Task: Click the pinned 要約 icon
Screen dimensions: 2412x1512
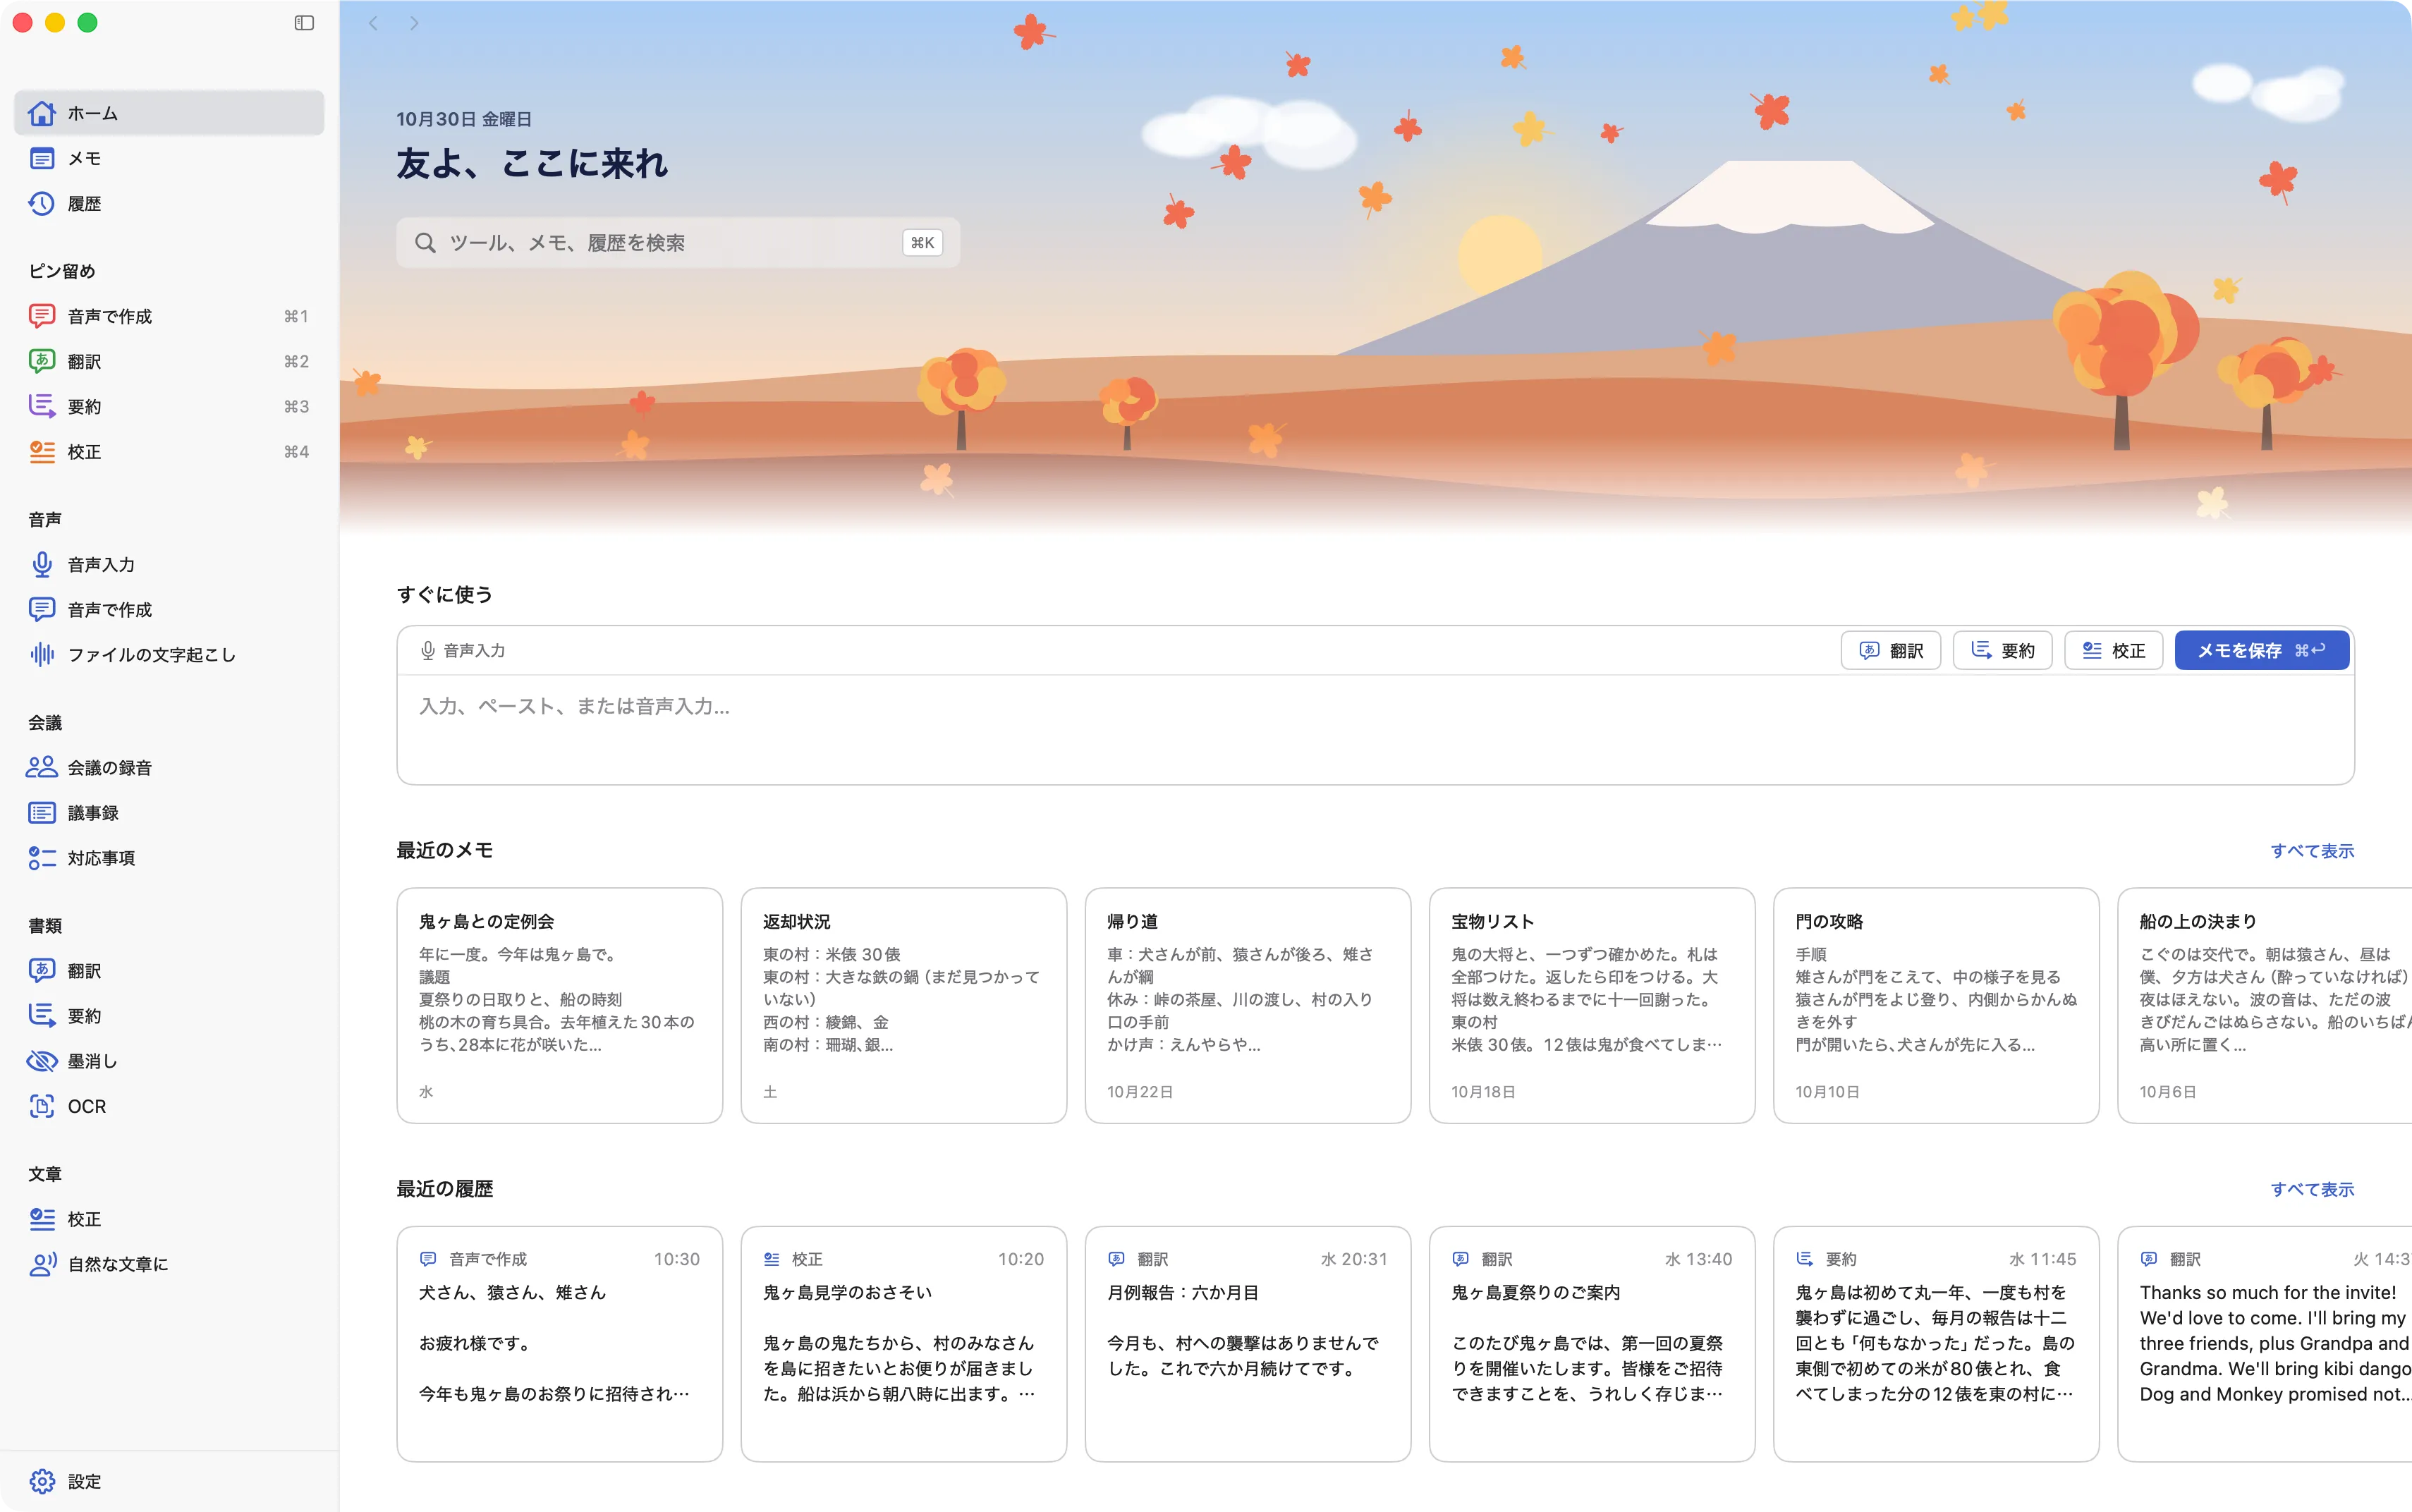Action: click(42, 406)
